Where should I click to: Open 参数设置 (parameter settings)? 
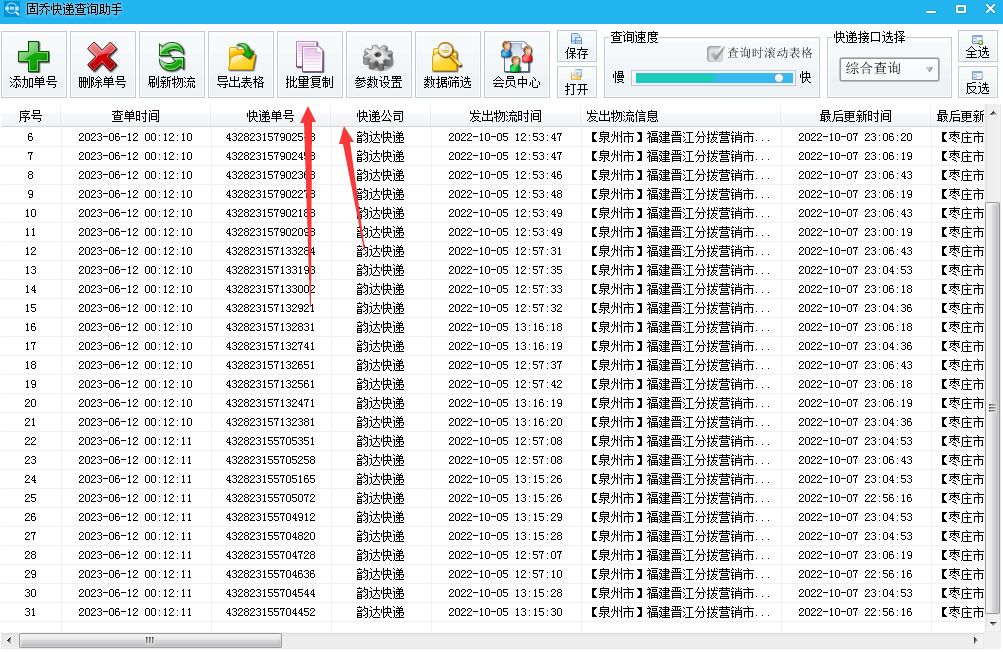[x=378, y=62]
